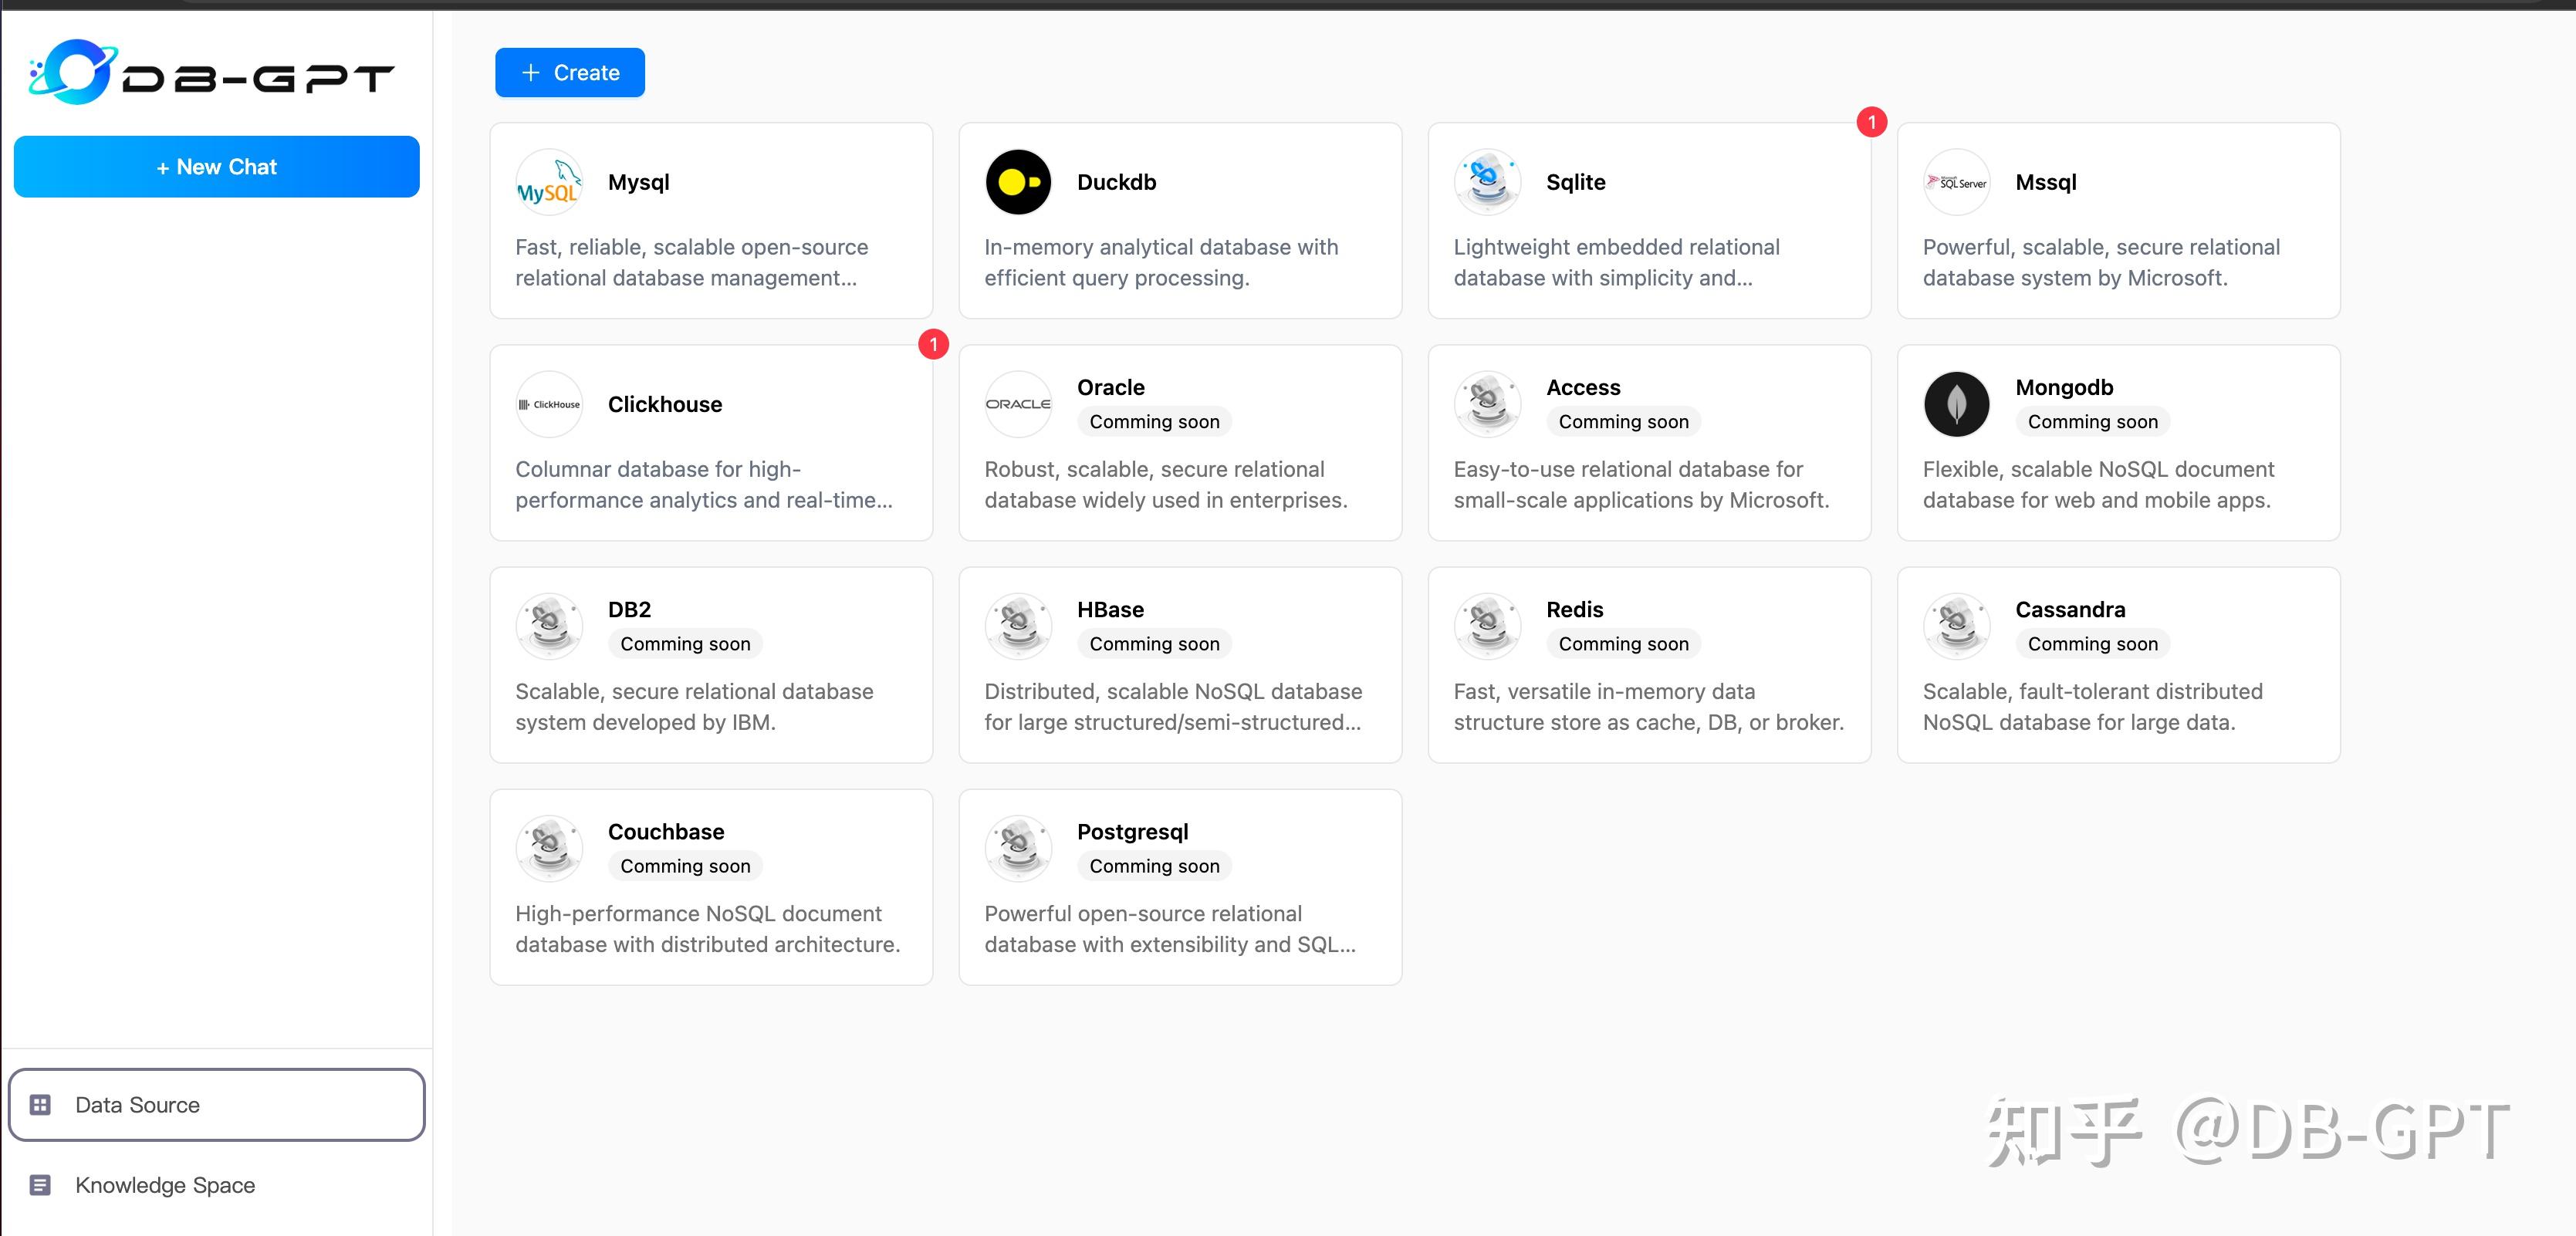Image resolution: width=2576 pixels, height=1236 pixels.
Task: Select the Couchbase card description text
Action: coord(707,928)
